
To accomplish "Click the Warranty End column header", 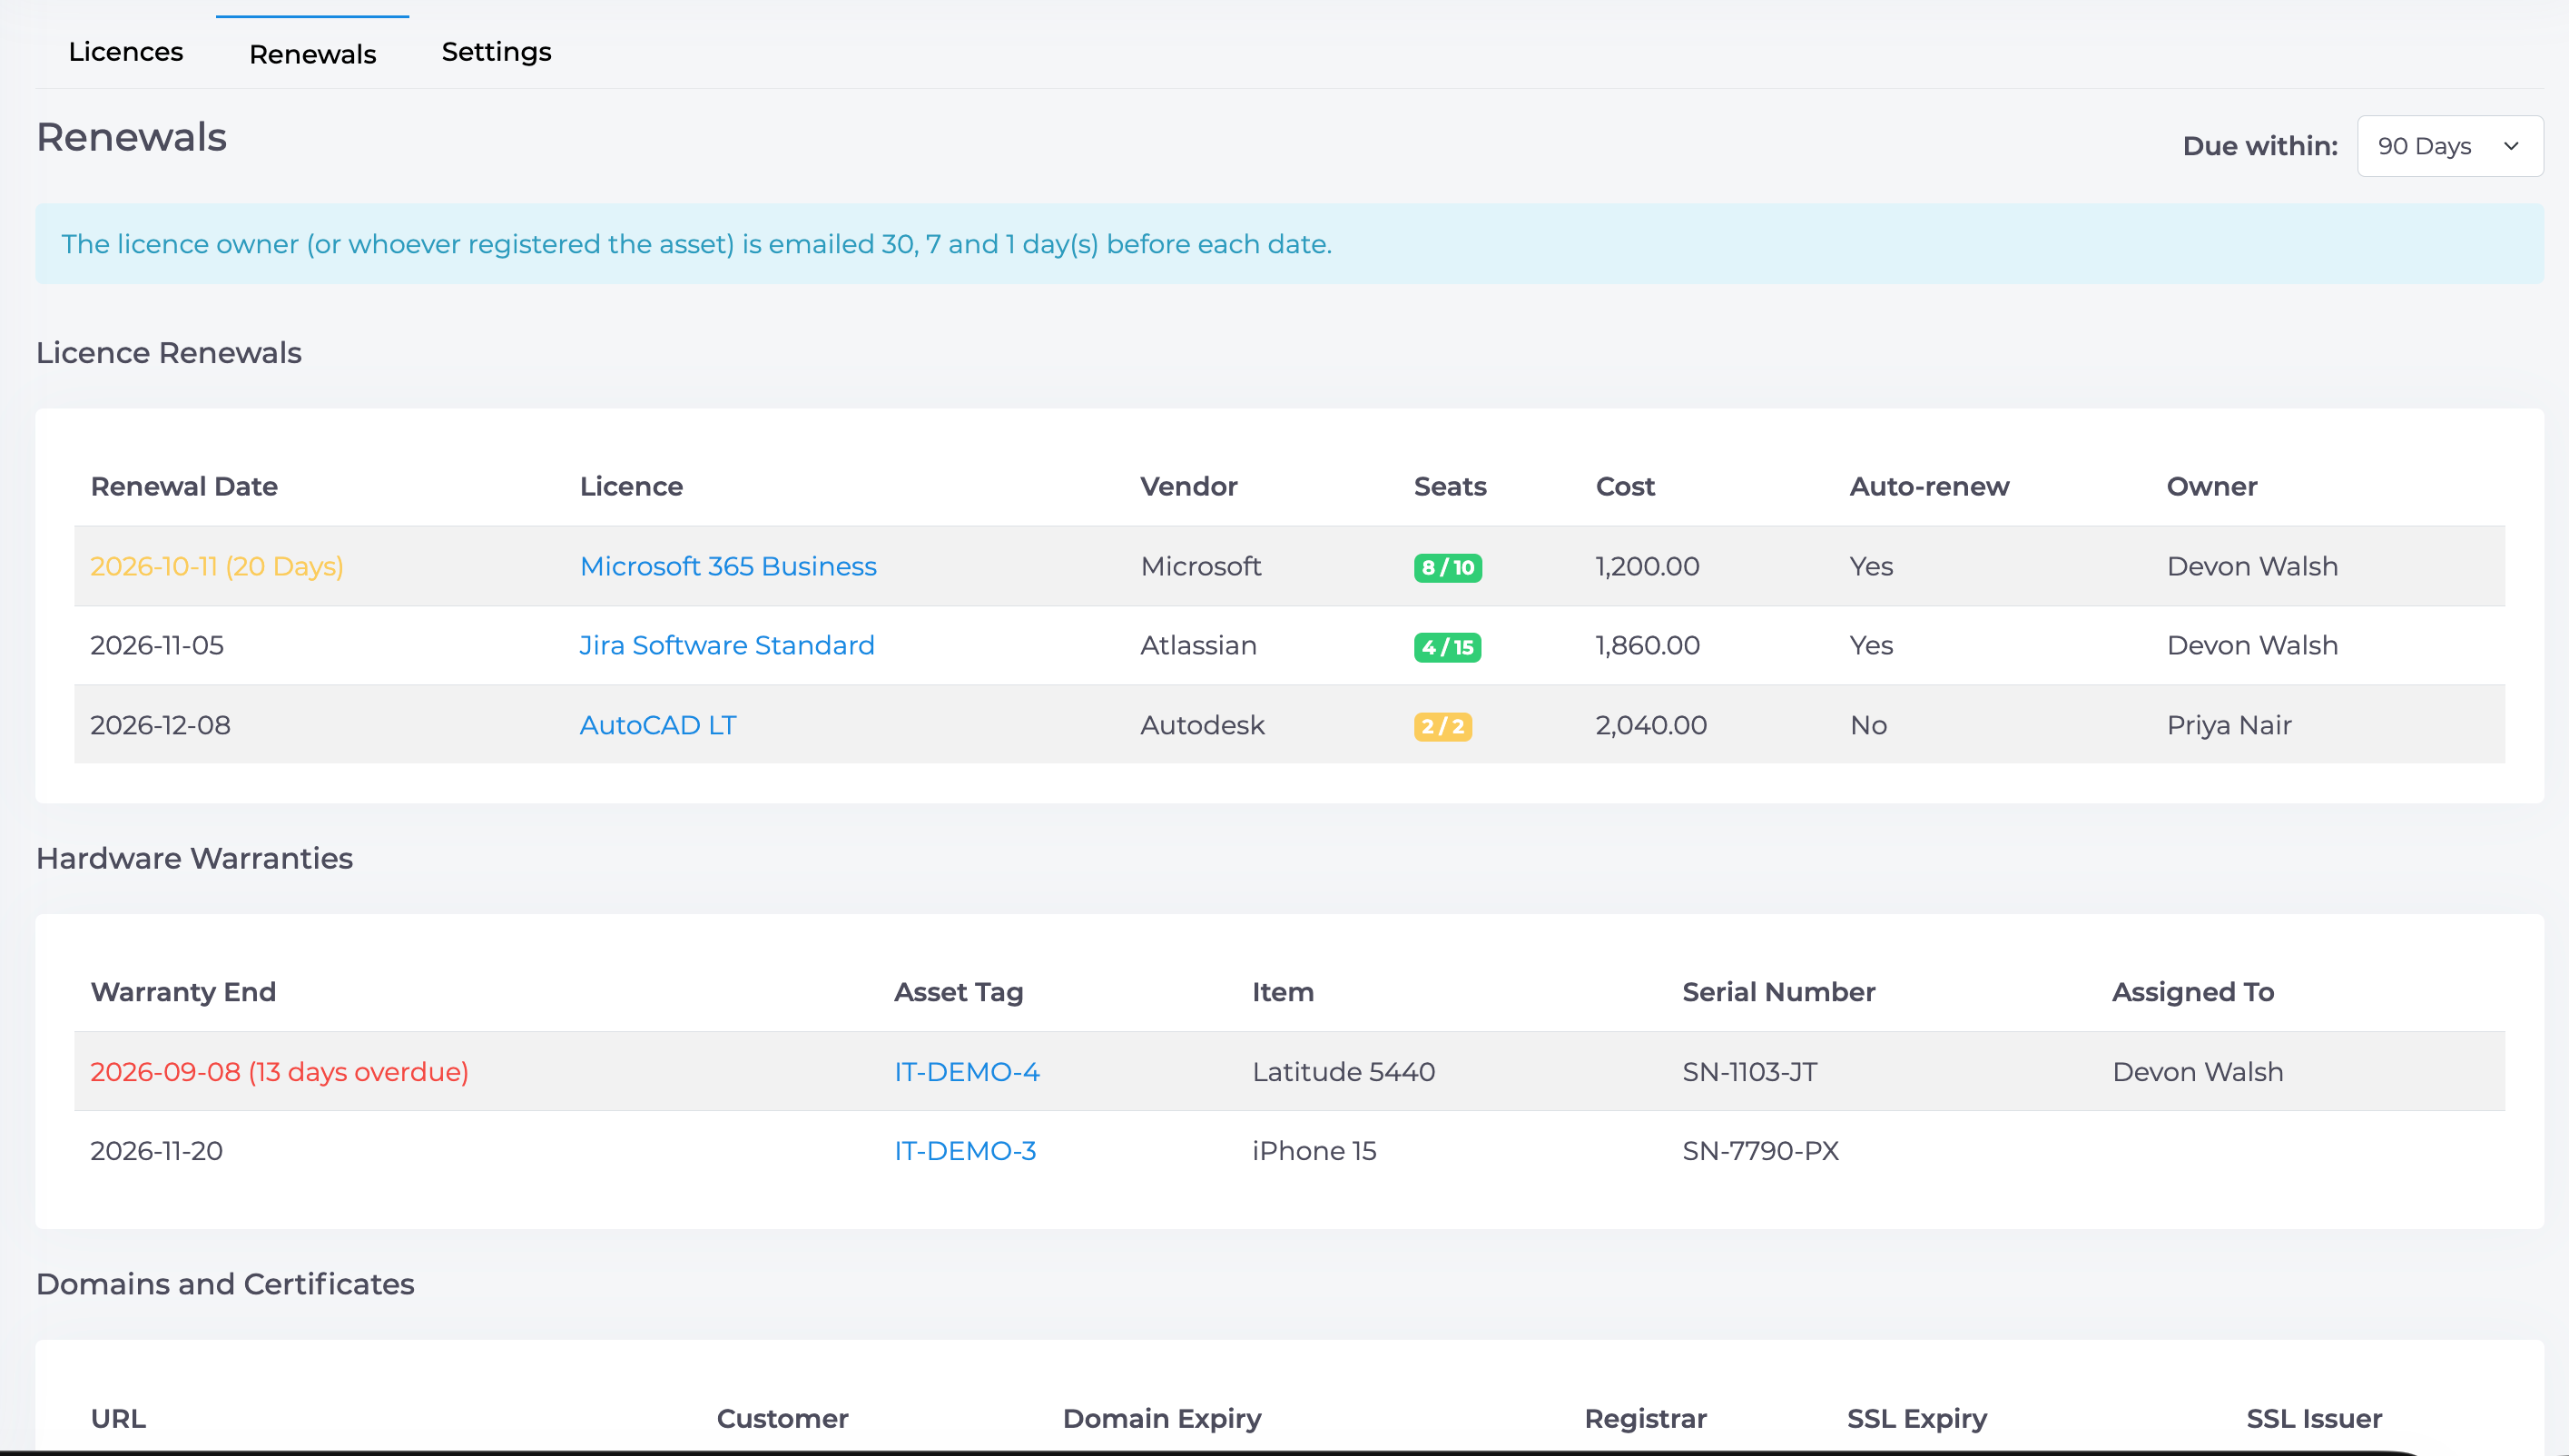I will click(x=183, y=992).
